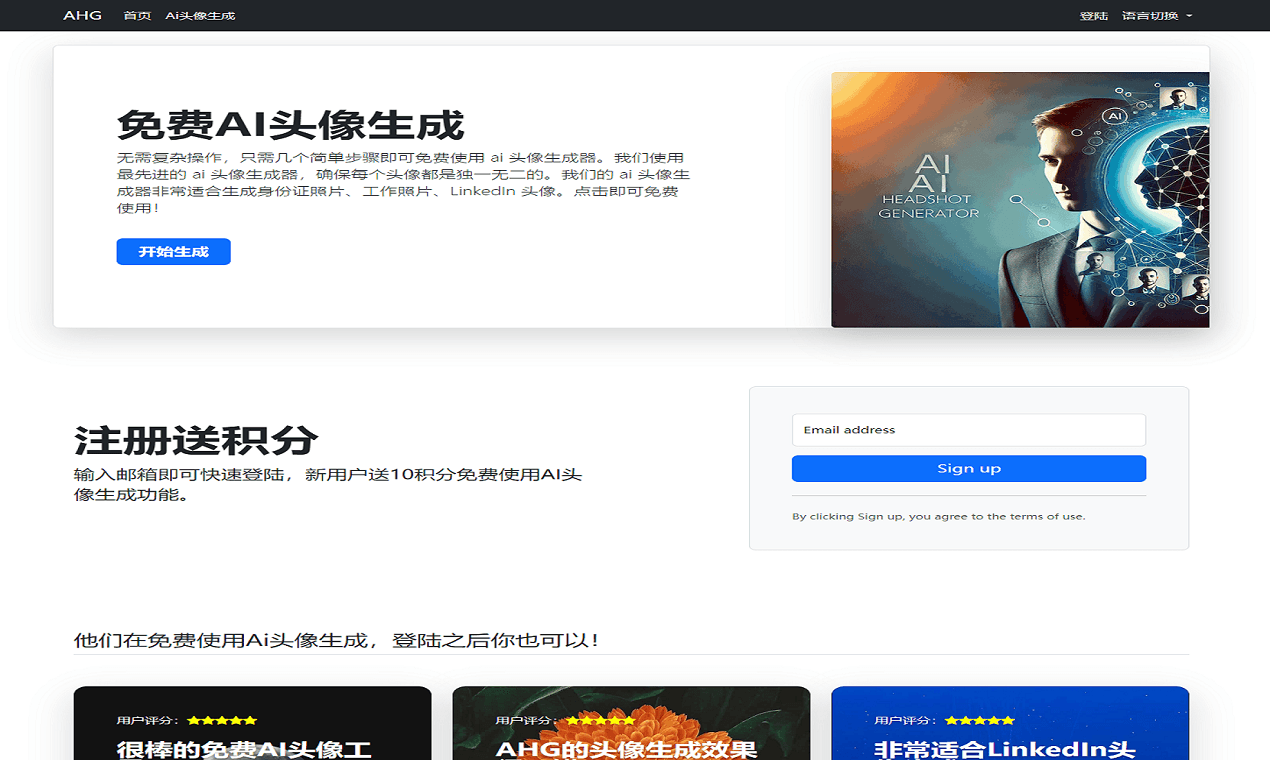This screenshot has width=1270, height=760.
Task: Click the blue Sign up button
Action: (x=968, y=469)
